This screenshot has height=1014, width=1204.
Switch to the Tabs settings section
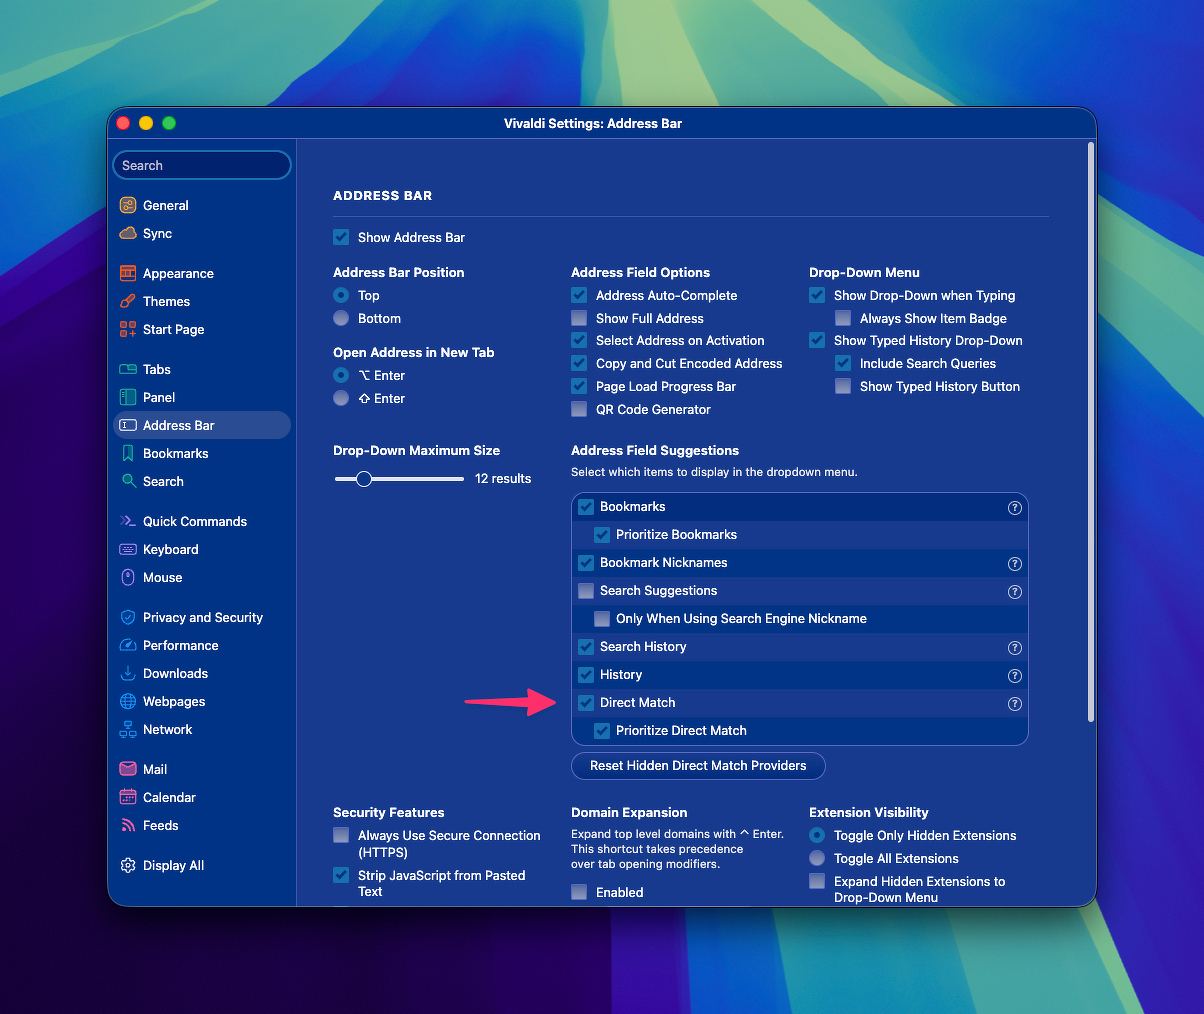pyautogui.click(x=157, y=369)
